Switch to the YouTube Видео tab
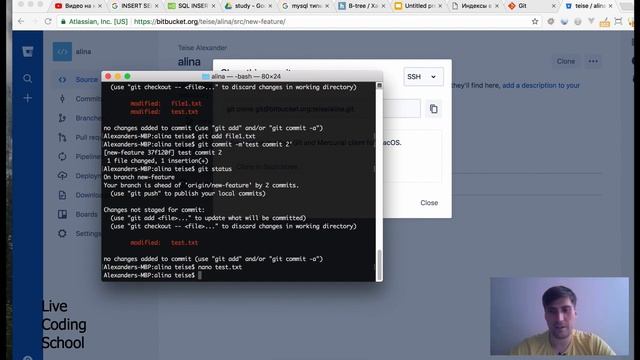Image resolution: width=640 pixels, height=360 pixels. pyautogui.click(x=78, y=6)
